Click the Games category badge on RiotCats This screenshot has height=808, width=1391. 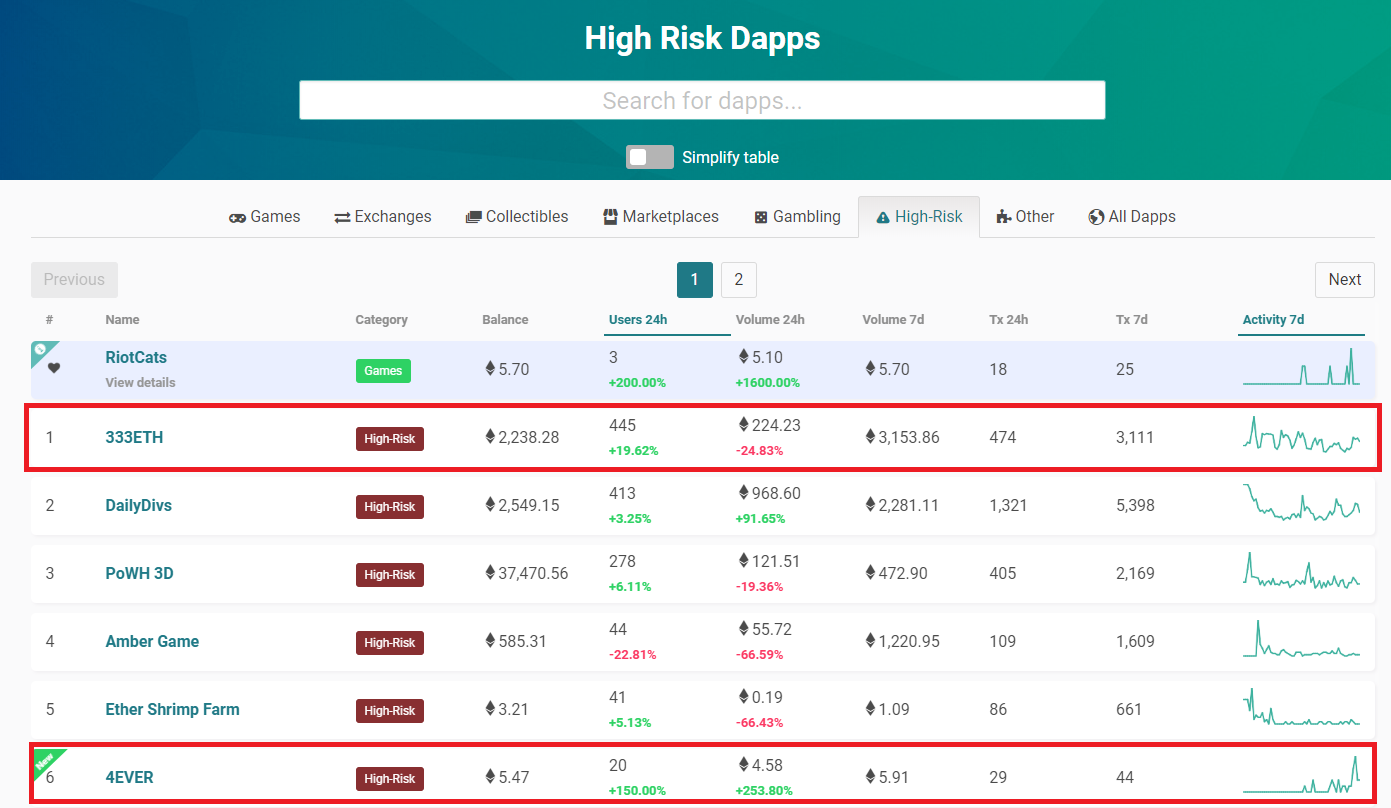383,370
